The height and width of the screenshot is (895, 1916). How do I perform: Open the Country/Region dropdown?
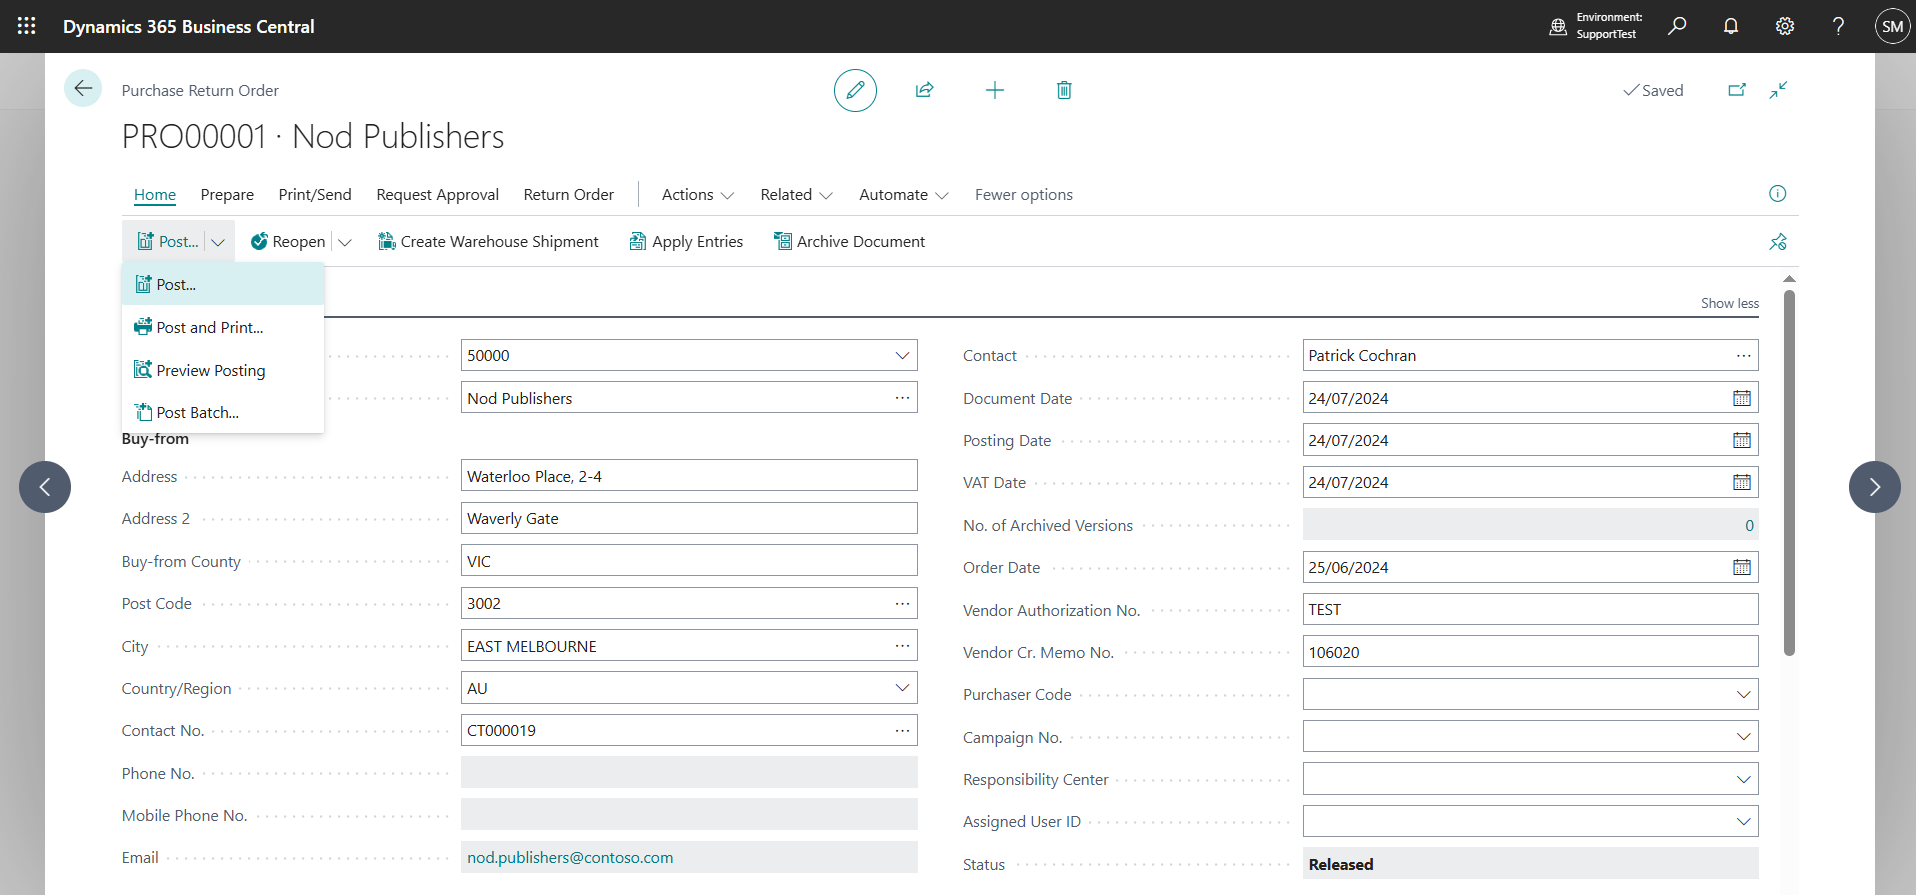(x=902, y=688)
